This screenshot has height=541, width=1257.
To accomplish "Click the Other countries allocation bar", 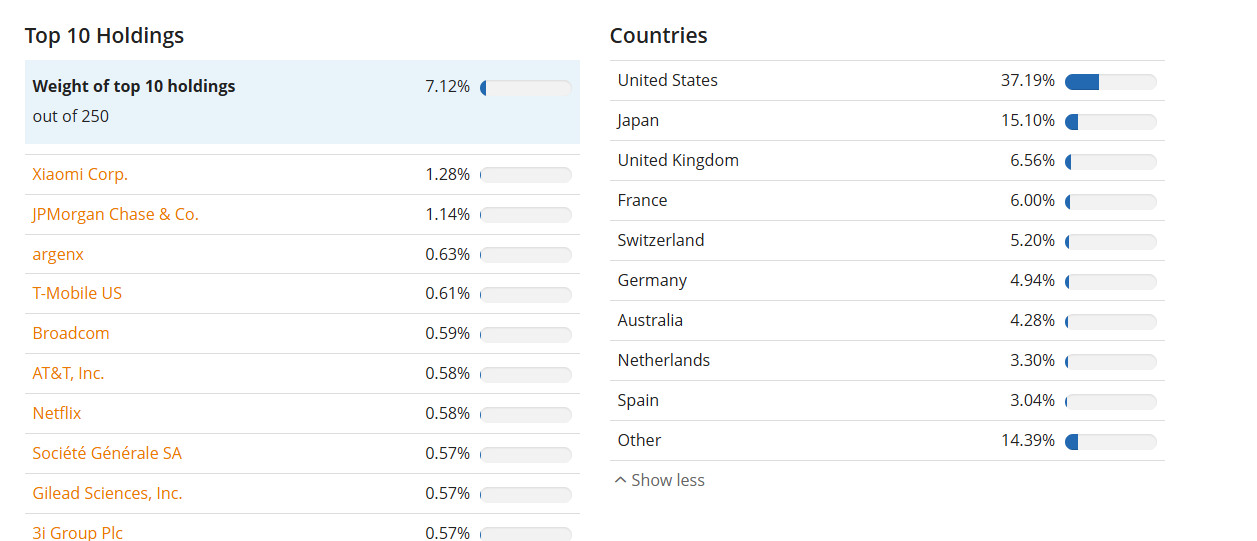I will (1111, 442).
